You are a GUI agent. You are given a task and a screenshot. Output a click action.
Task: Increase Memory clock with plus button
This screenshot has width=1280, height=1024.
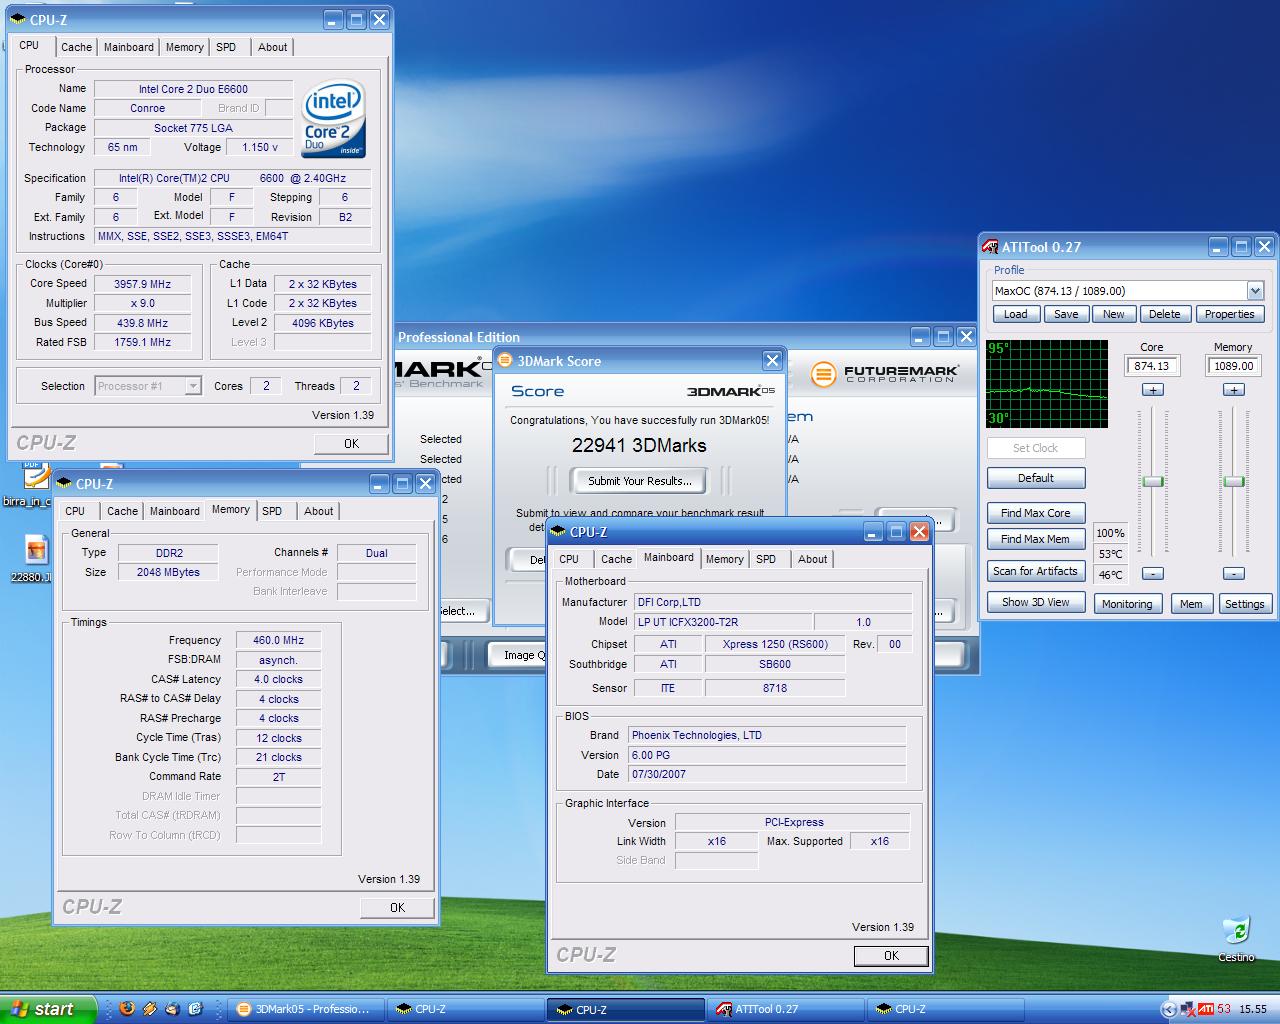point(1233,390)
